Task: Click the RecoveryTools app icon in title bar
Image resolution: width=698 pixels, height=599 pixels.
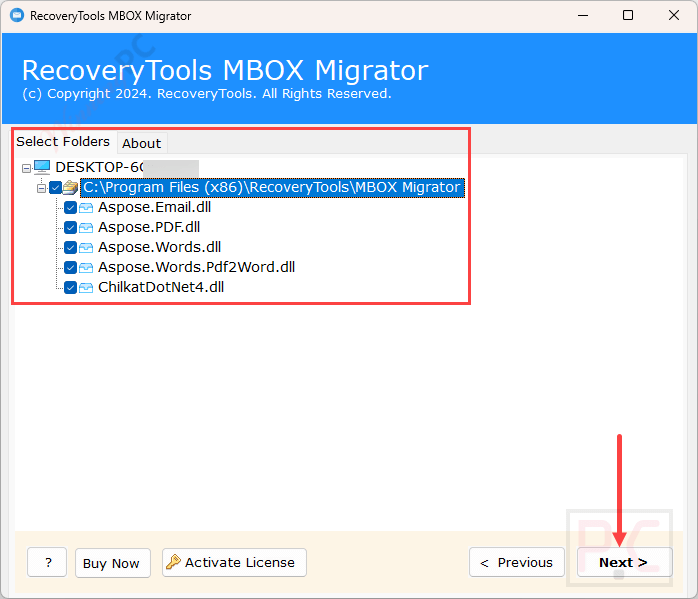Action: click(x=17, y=16)
